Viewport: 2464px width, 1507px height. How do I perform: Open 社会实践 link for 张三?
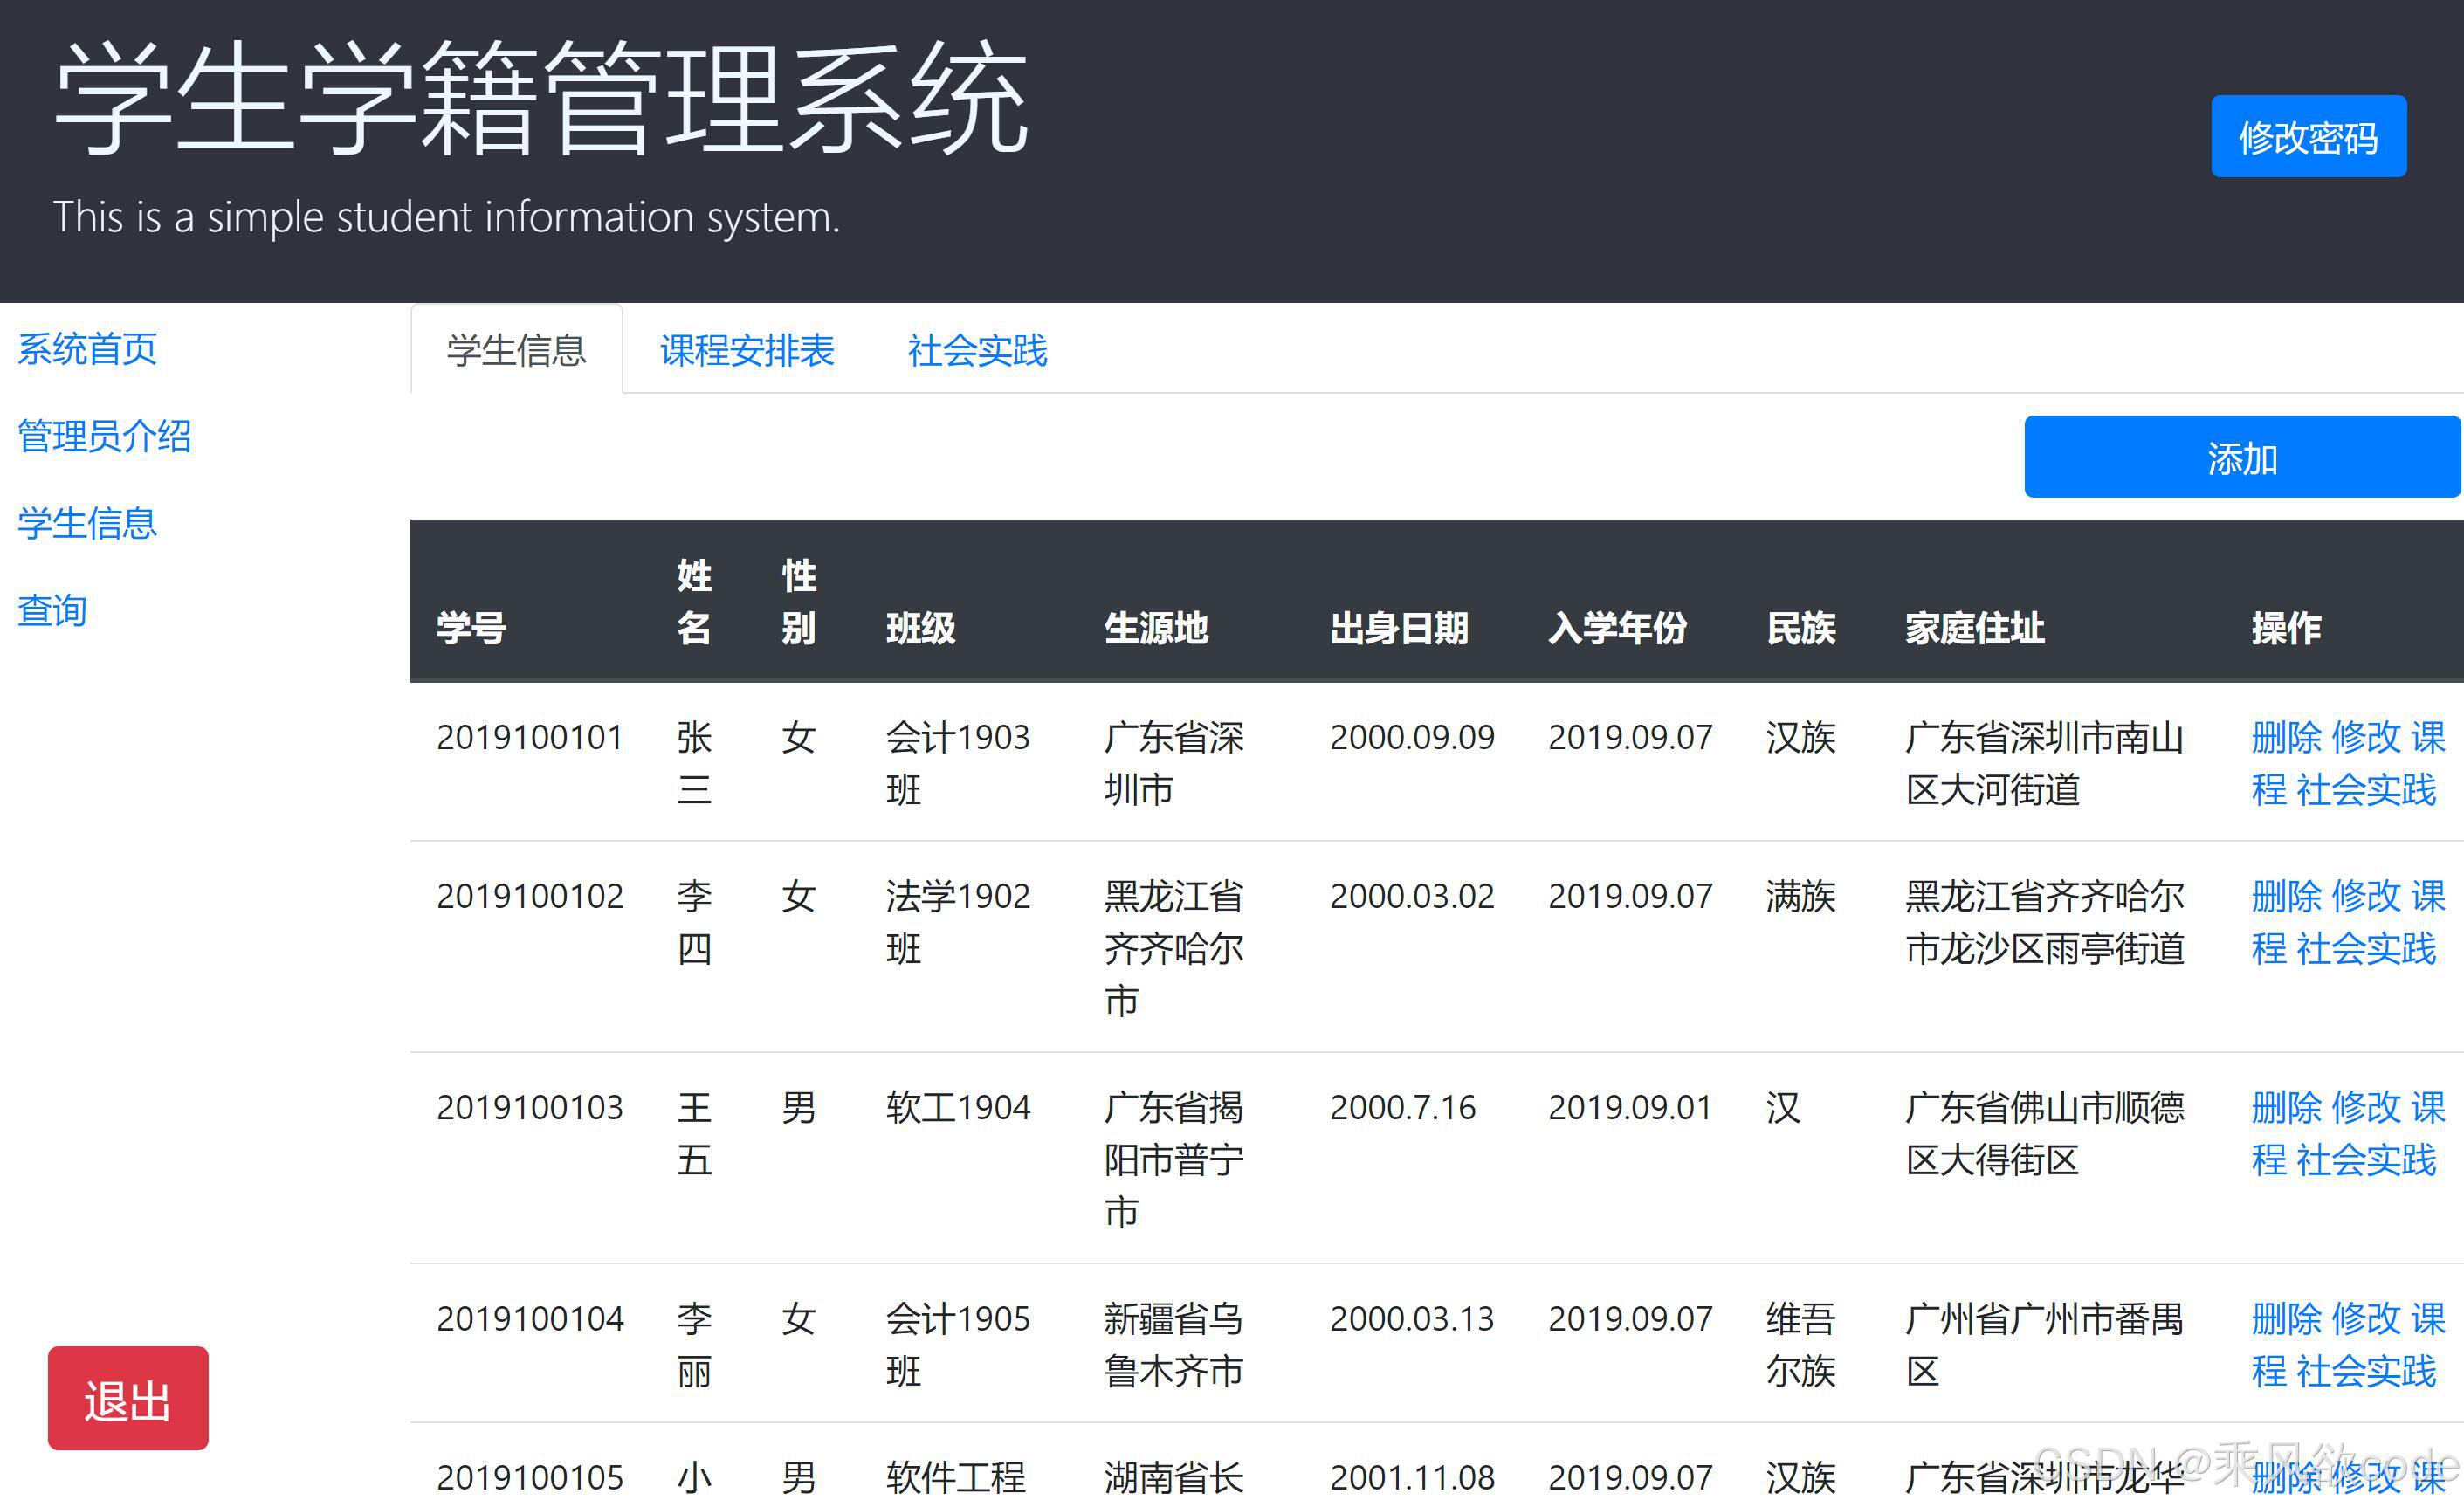click(x=2366, y=790)
